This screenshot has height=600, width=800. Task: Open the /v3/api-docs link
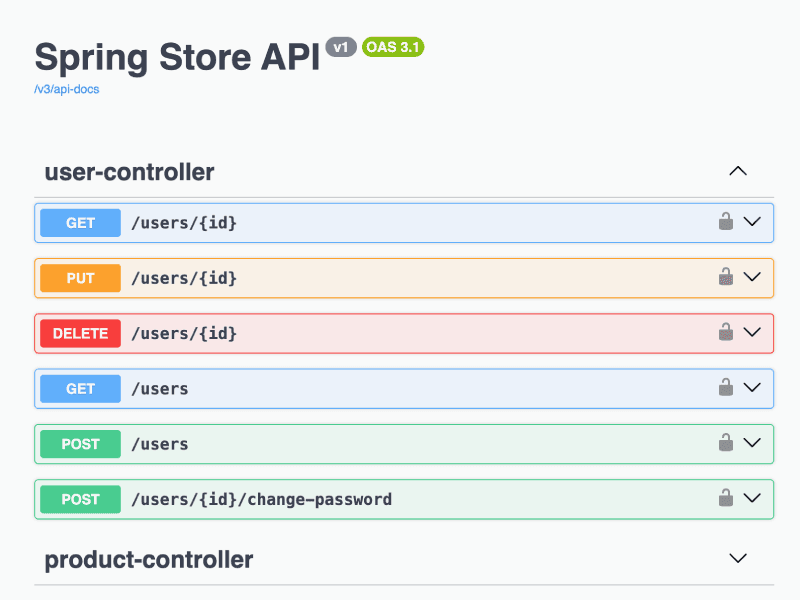point(66,89)
